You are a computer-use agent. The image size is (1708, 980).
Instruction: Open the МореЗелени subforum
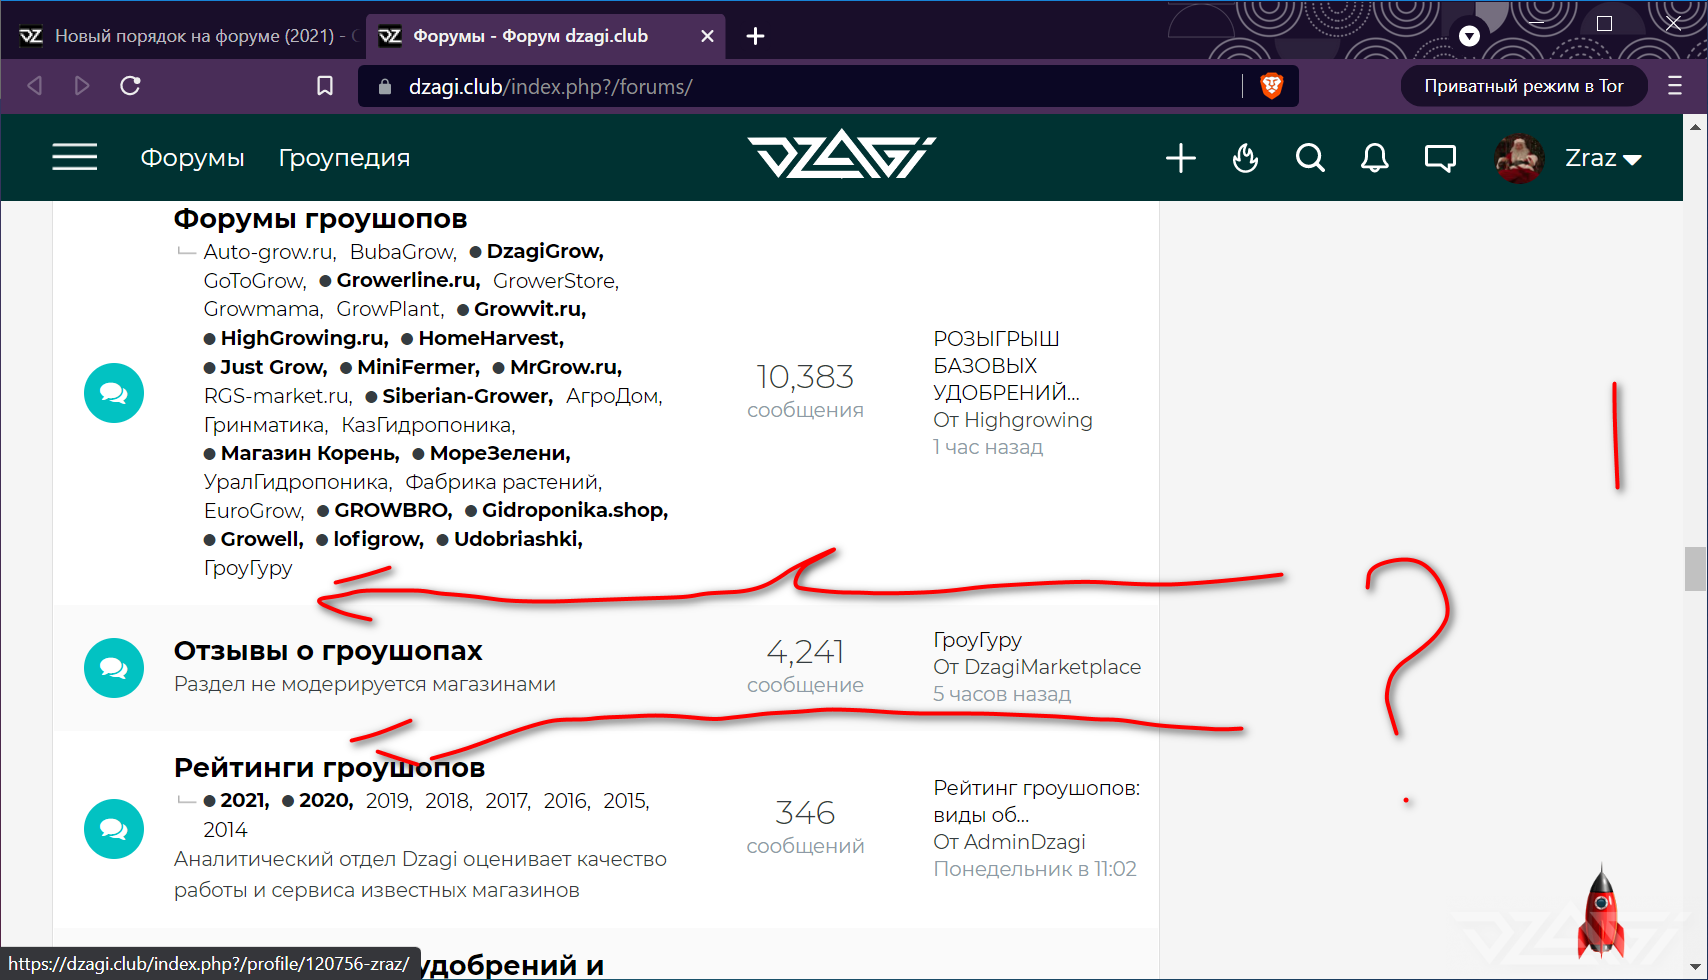pos(500,453)
